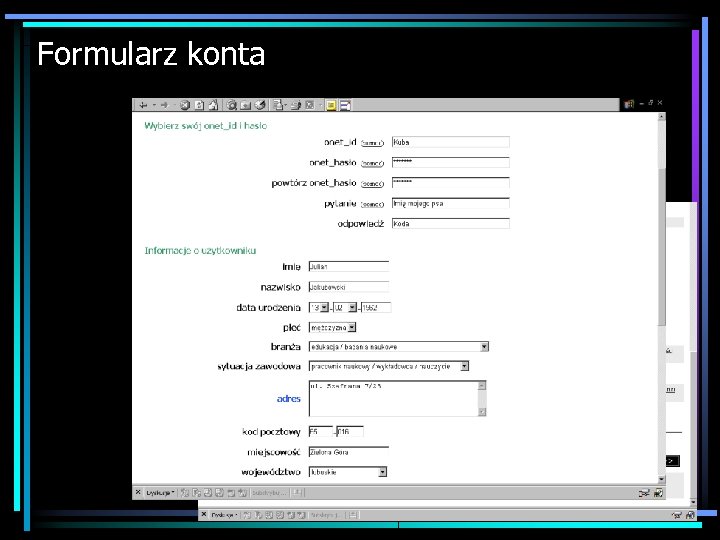
Task: Click the odpowiedź input field
Action: click(450, 223)
